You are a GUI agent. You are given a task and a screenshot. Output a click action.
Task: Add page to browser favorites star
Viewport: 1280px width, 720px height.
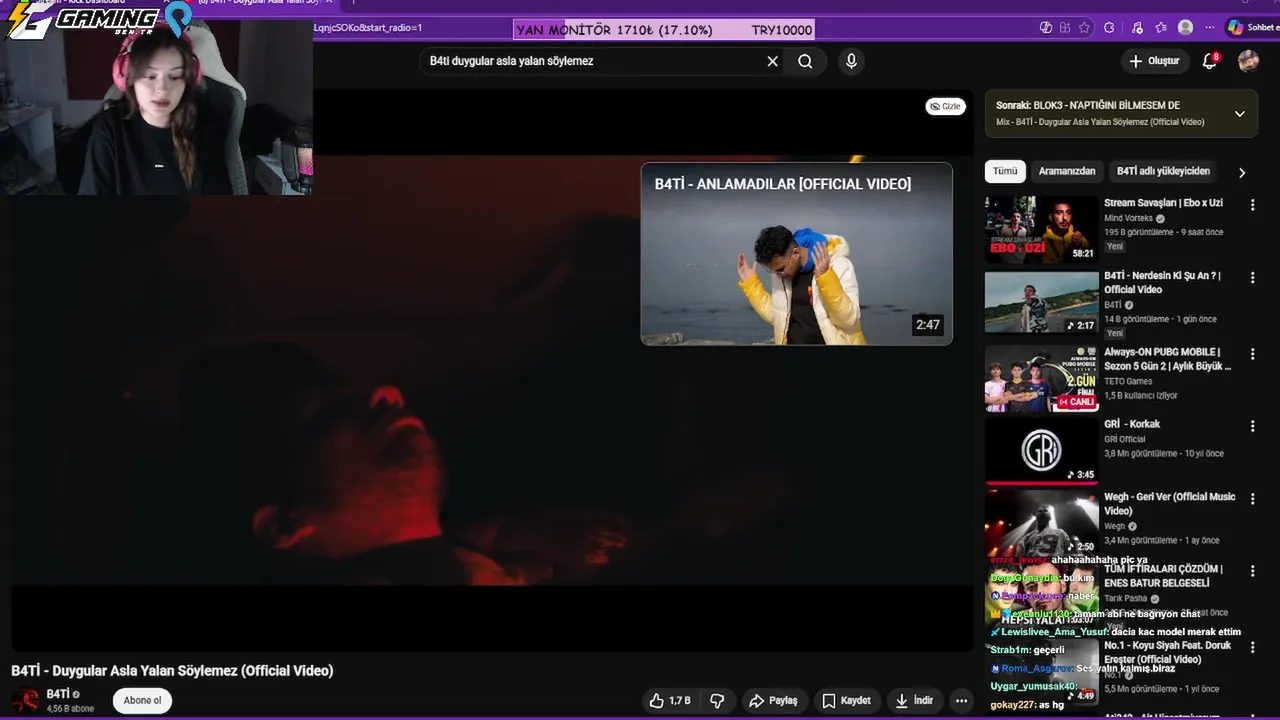(x=1084, y=28)
